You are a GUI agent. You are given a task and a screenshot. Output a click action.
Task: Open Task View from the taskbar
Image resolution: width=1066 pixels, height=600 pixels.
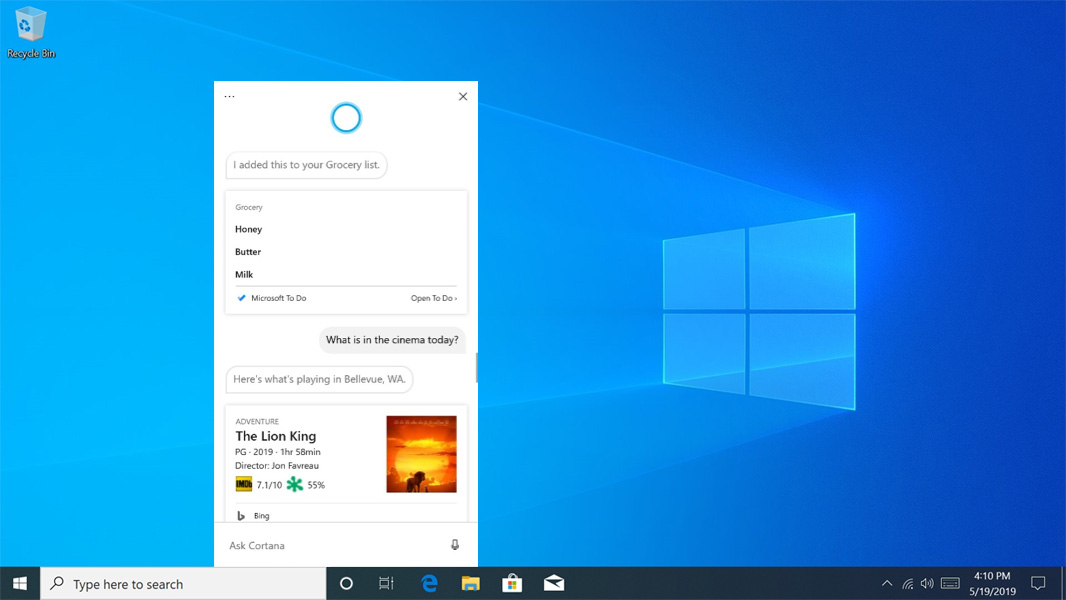pyautogui.click(x=386, y=584)
